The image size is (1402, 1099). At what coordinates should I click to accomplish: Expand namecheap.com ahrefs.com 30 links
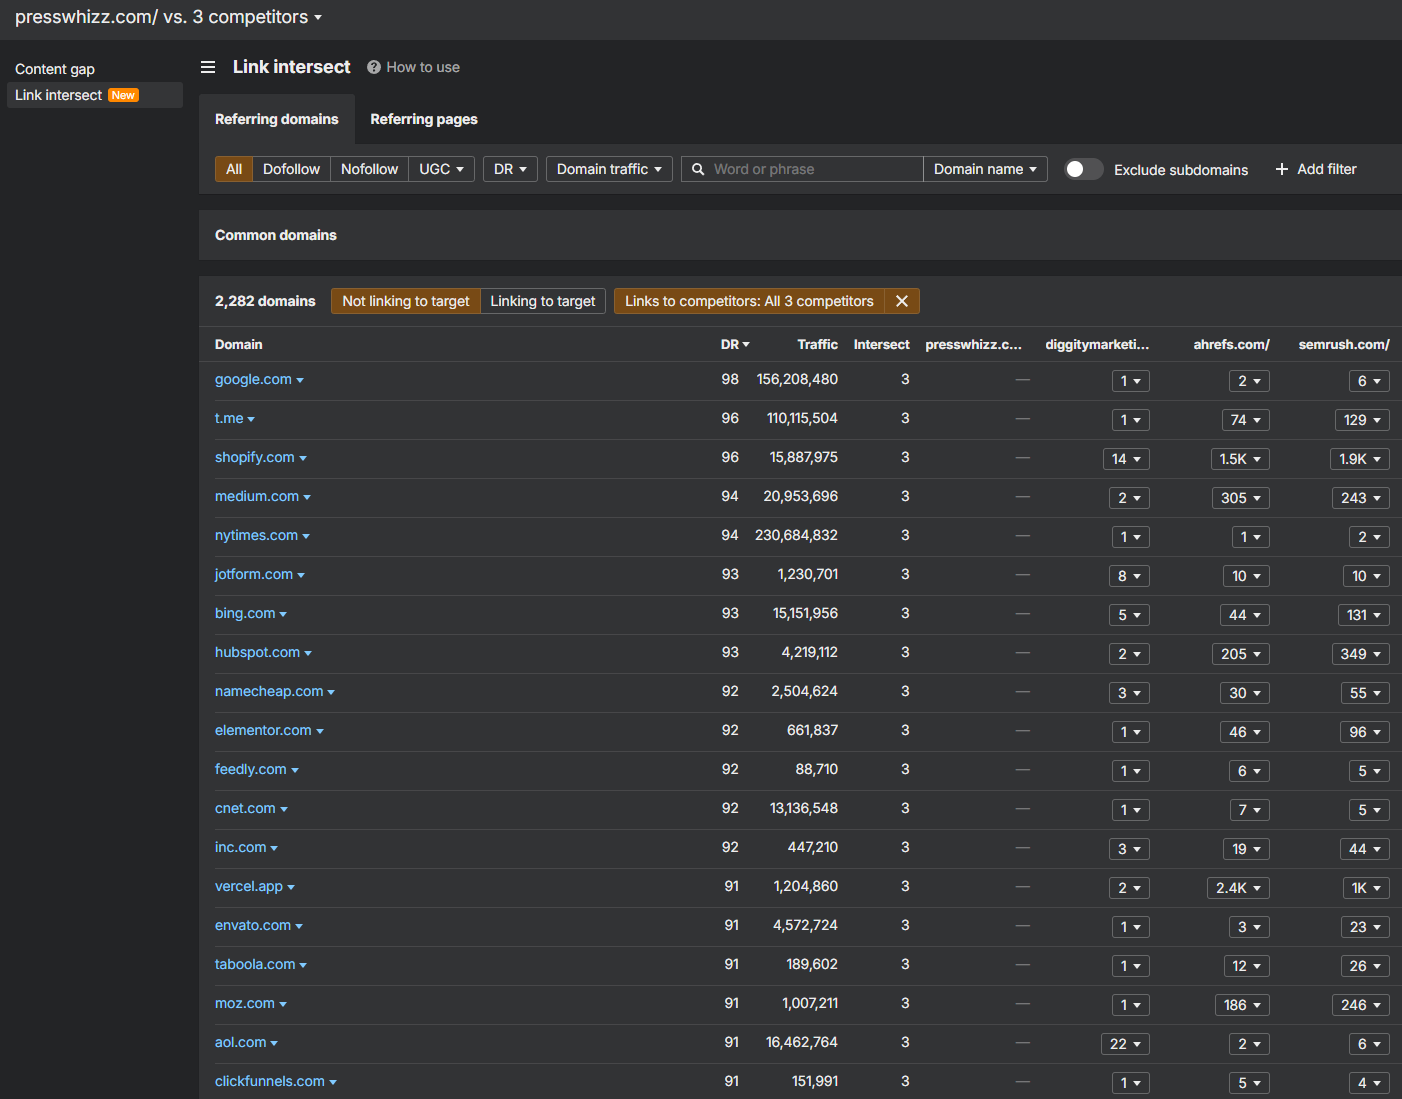tap(1245, 693)
